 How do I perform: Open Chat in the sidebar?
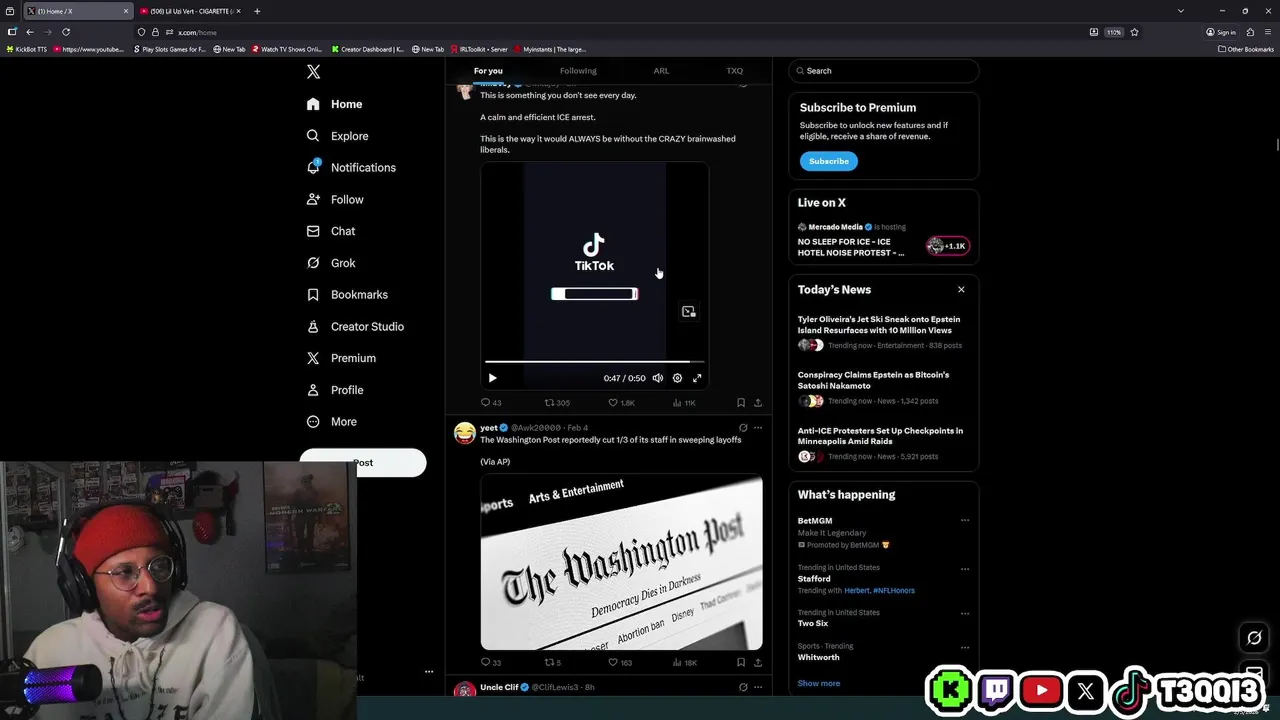tap(331, 231)
